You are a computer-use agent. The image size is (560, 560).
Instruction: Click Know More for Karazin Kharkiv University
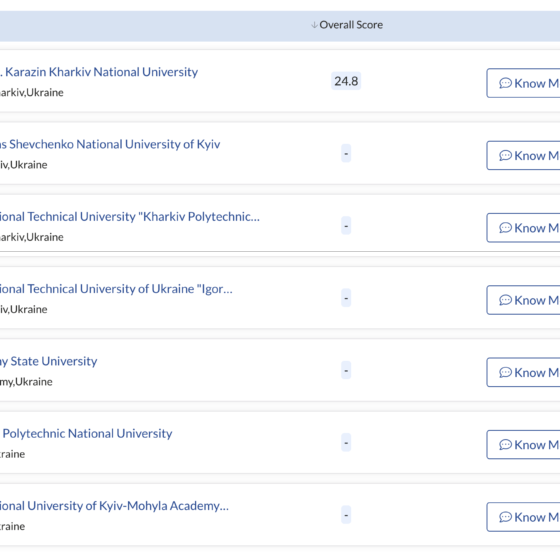click(x=523, y=83)
